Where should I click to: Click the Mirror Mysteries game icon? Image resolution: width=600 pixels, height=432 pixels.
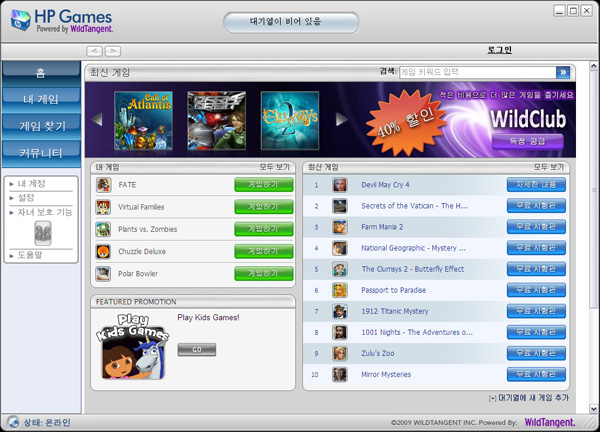point(339,374)
